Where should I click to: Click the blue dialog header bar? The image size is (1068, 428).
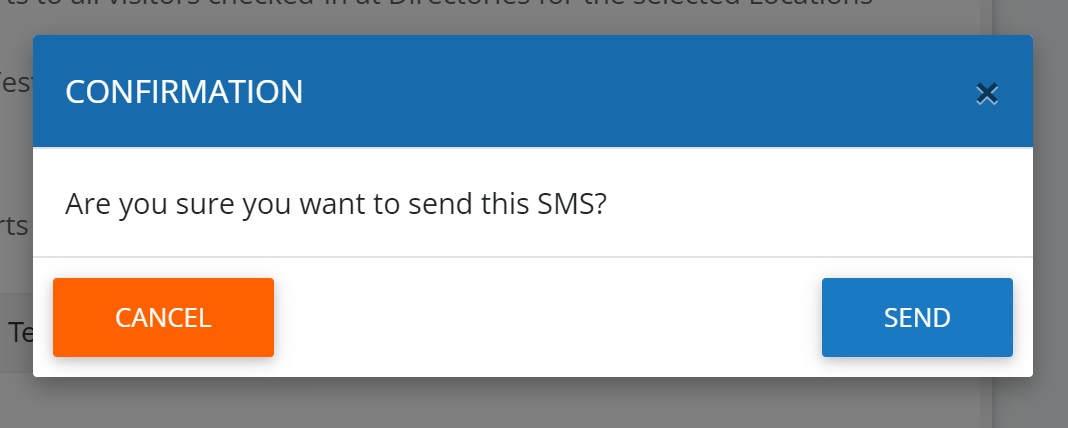pos(533,91)
